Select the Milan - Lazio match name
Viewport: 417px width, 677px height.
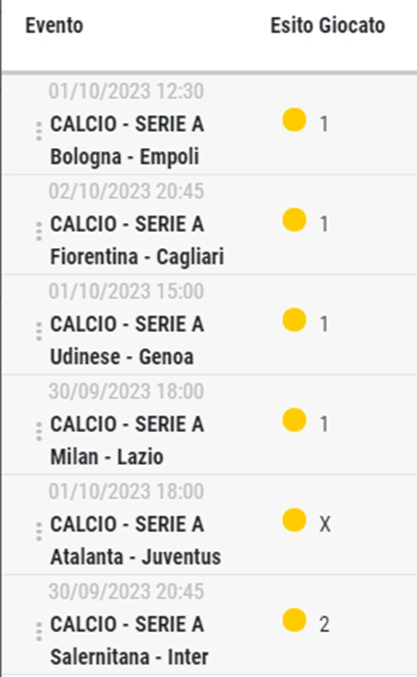107,457
